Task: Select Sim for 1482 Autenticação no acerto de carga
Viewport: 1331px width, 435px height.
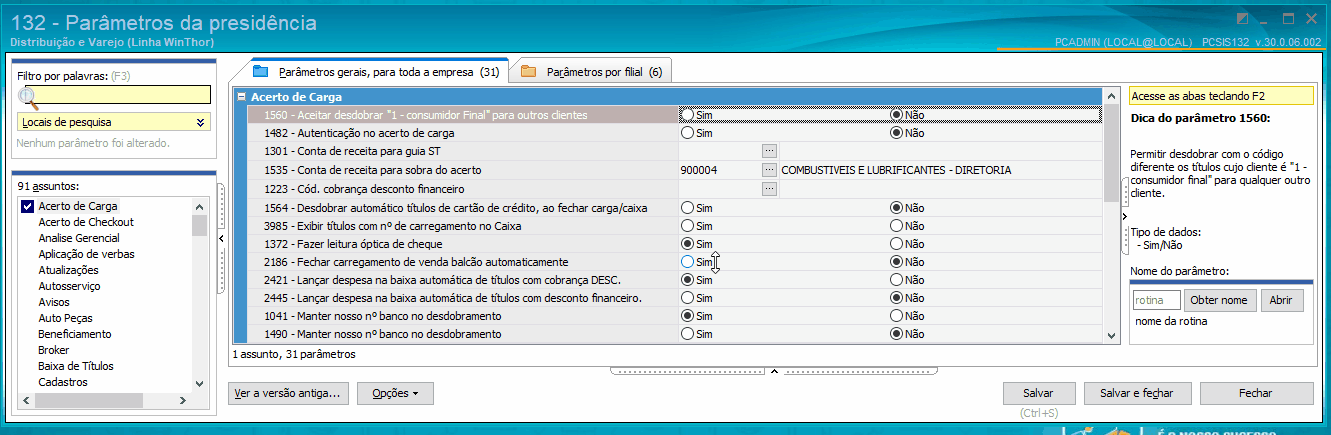Action: [687, 133]
